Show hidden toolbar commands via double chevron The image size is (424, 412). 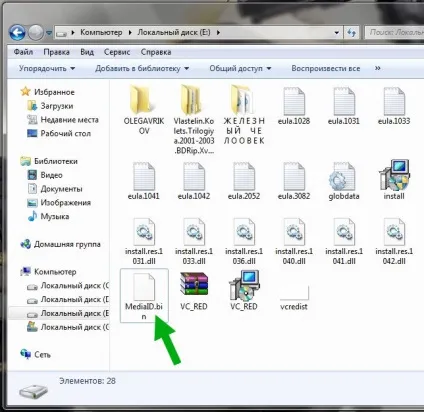378,68
